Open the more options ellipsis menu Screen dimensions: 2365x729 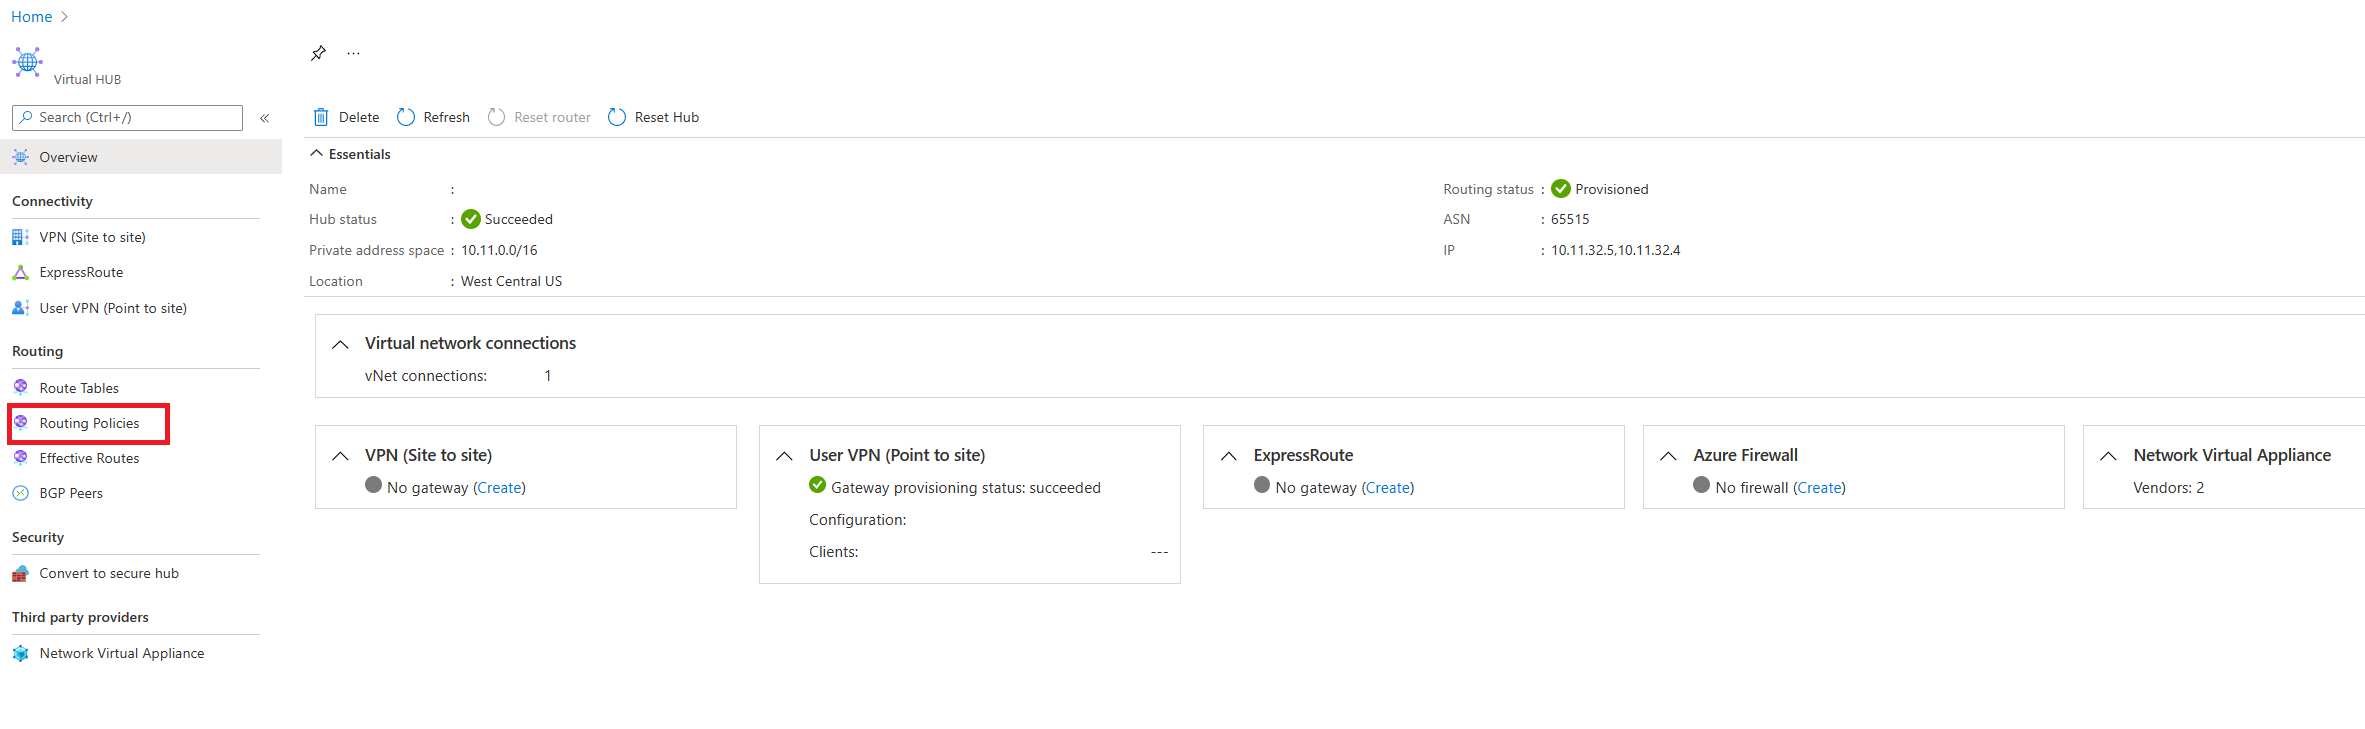(x=353, y=53)
